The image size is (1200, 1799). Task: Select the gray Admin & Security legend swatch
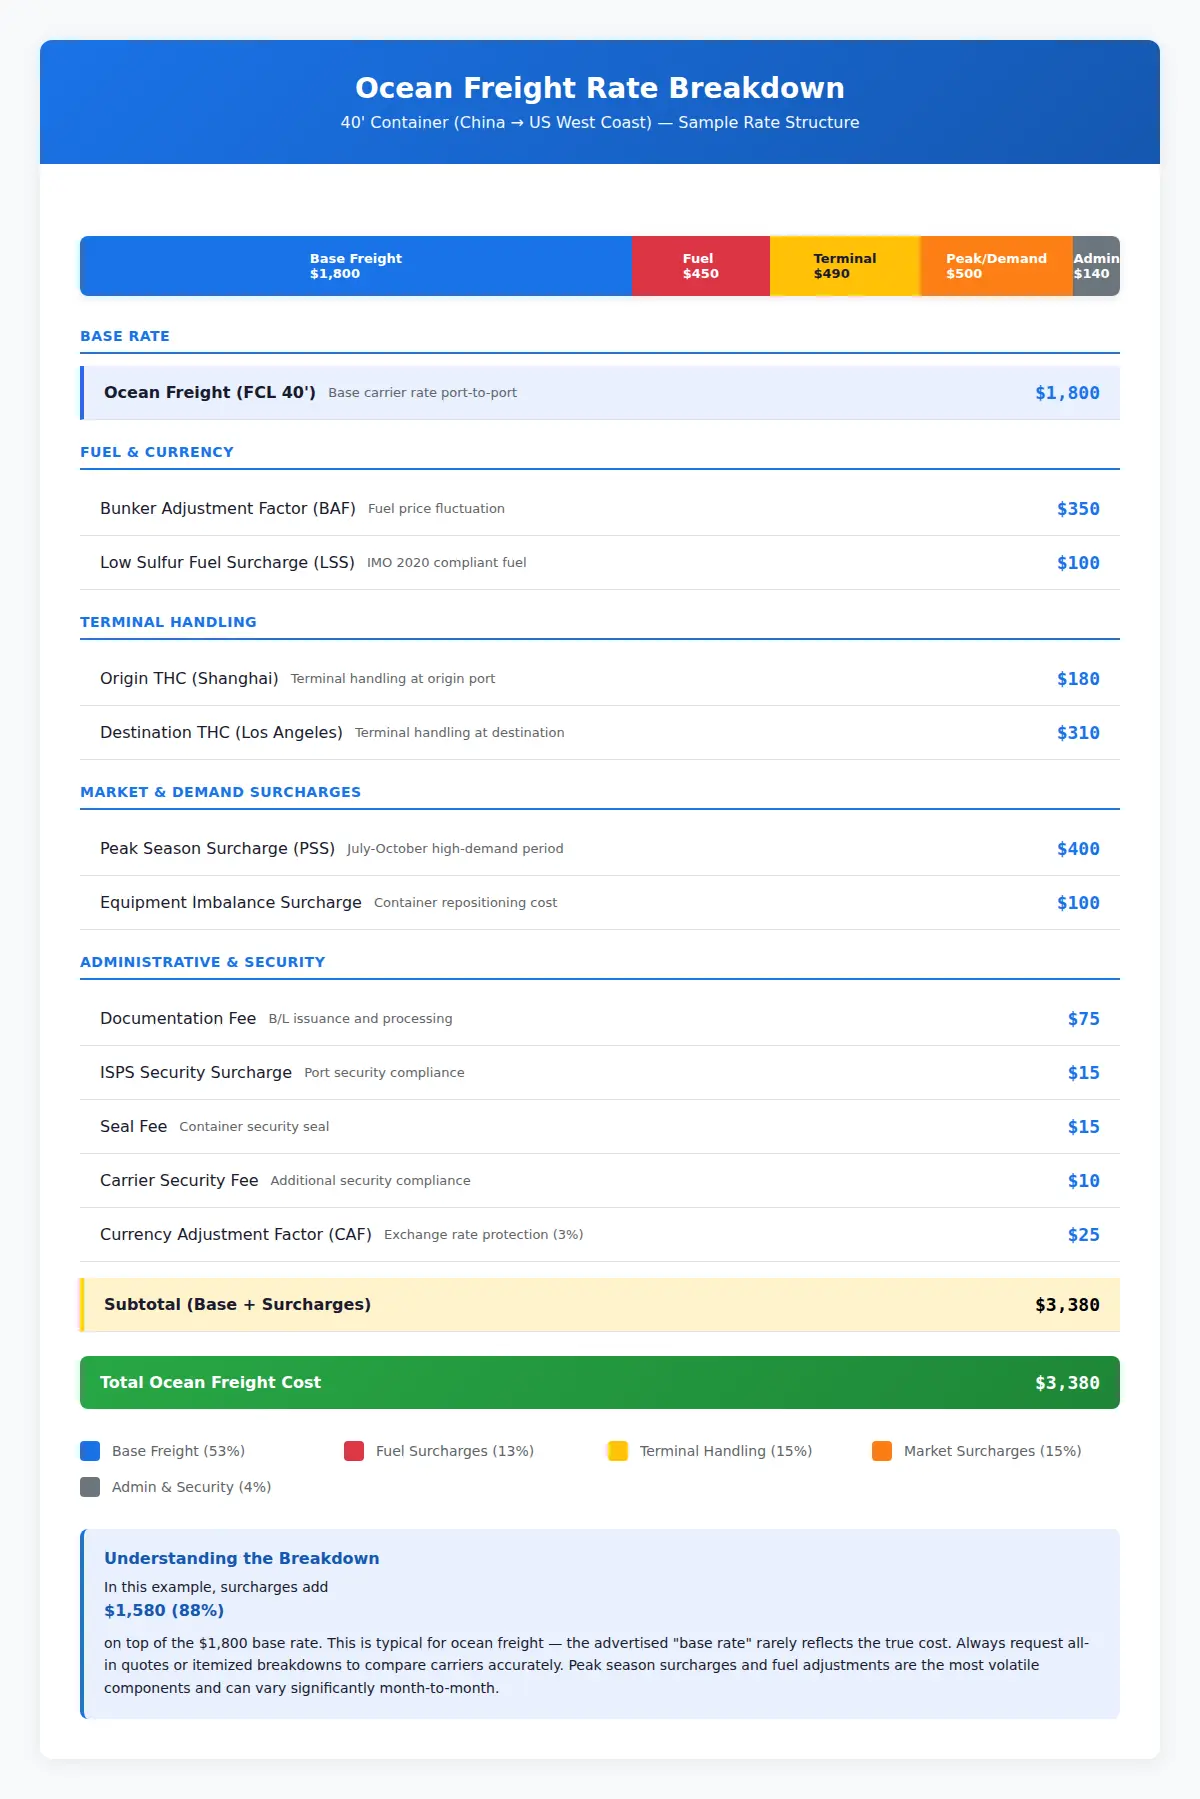pyautogui.click(x=90, y=1487)
